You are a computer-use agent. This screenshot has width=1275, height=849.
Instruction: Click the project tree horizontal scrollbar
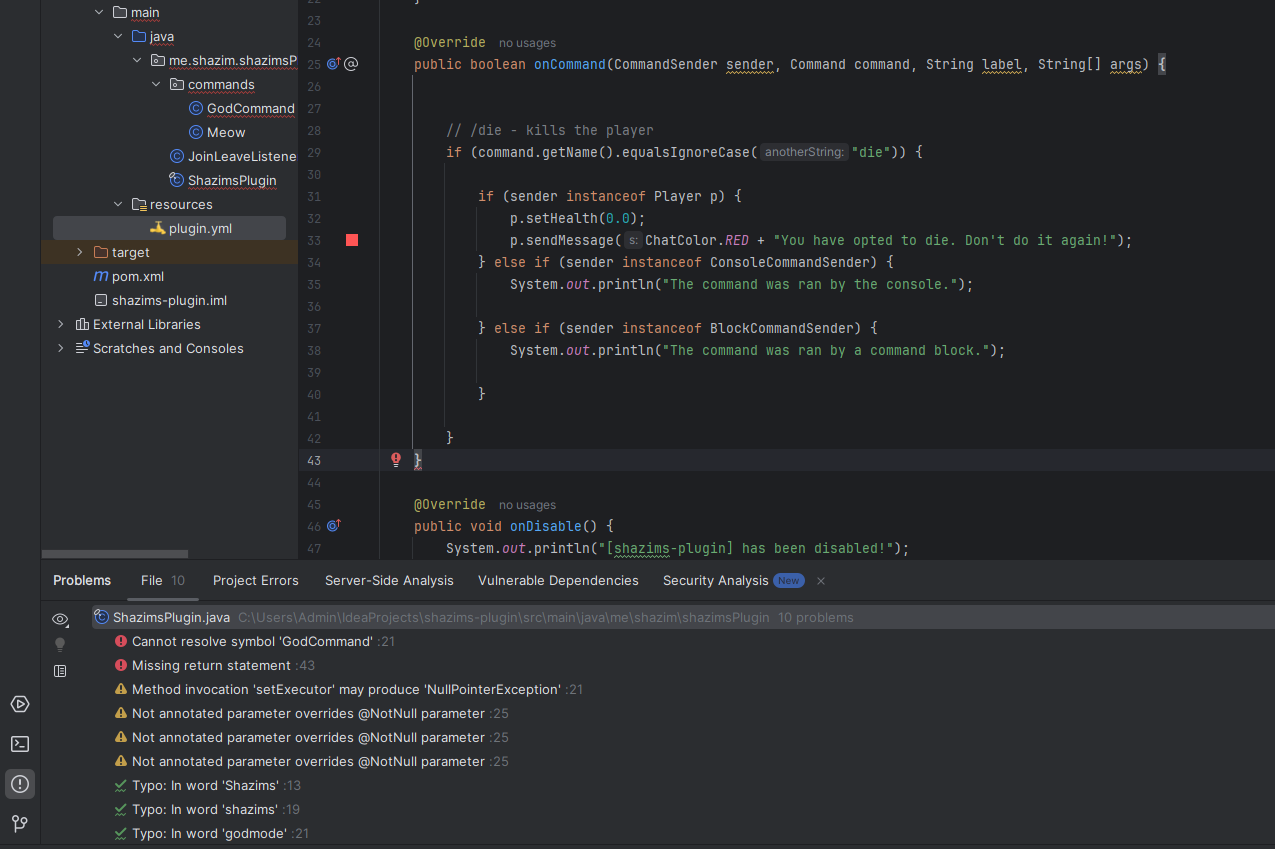click(115, 554)
